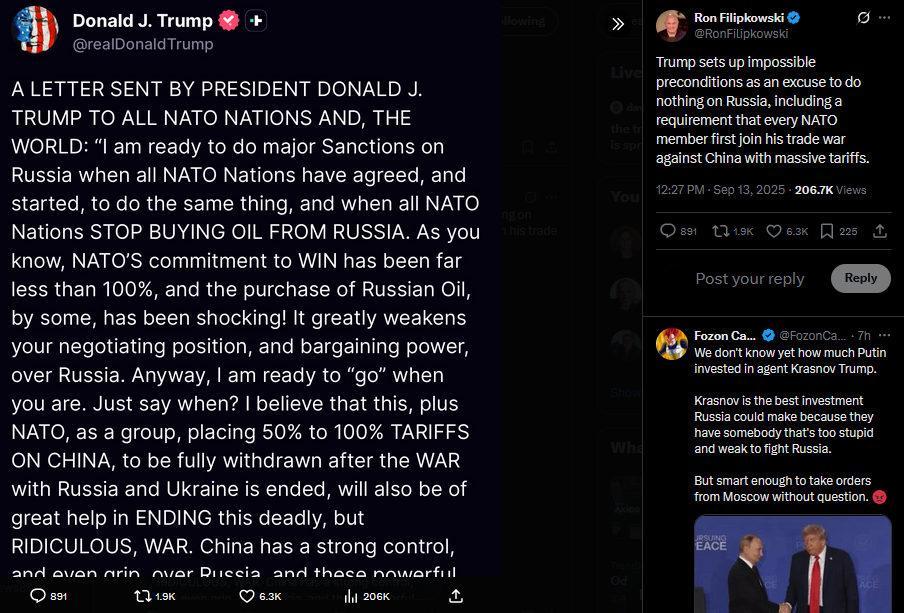Image resolution: width=904 pixels, height=613 pixels.
Task: Share Ron's post using the share icon
Action: pos(880,231)
